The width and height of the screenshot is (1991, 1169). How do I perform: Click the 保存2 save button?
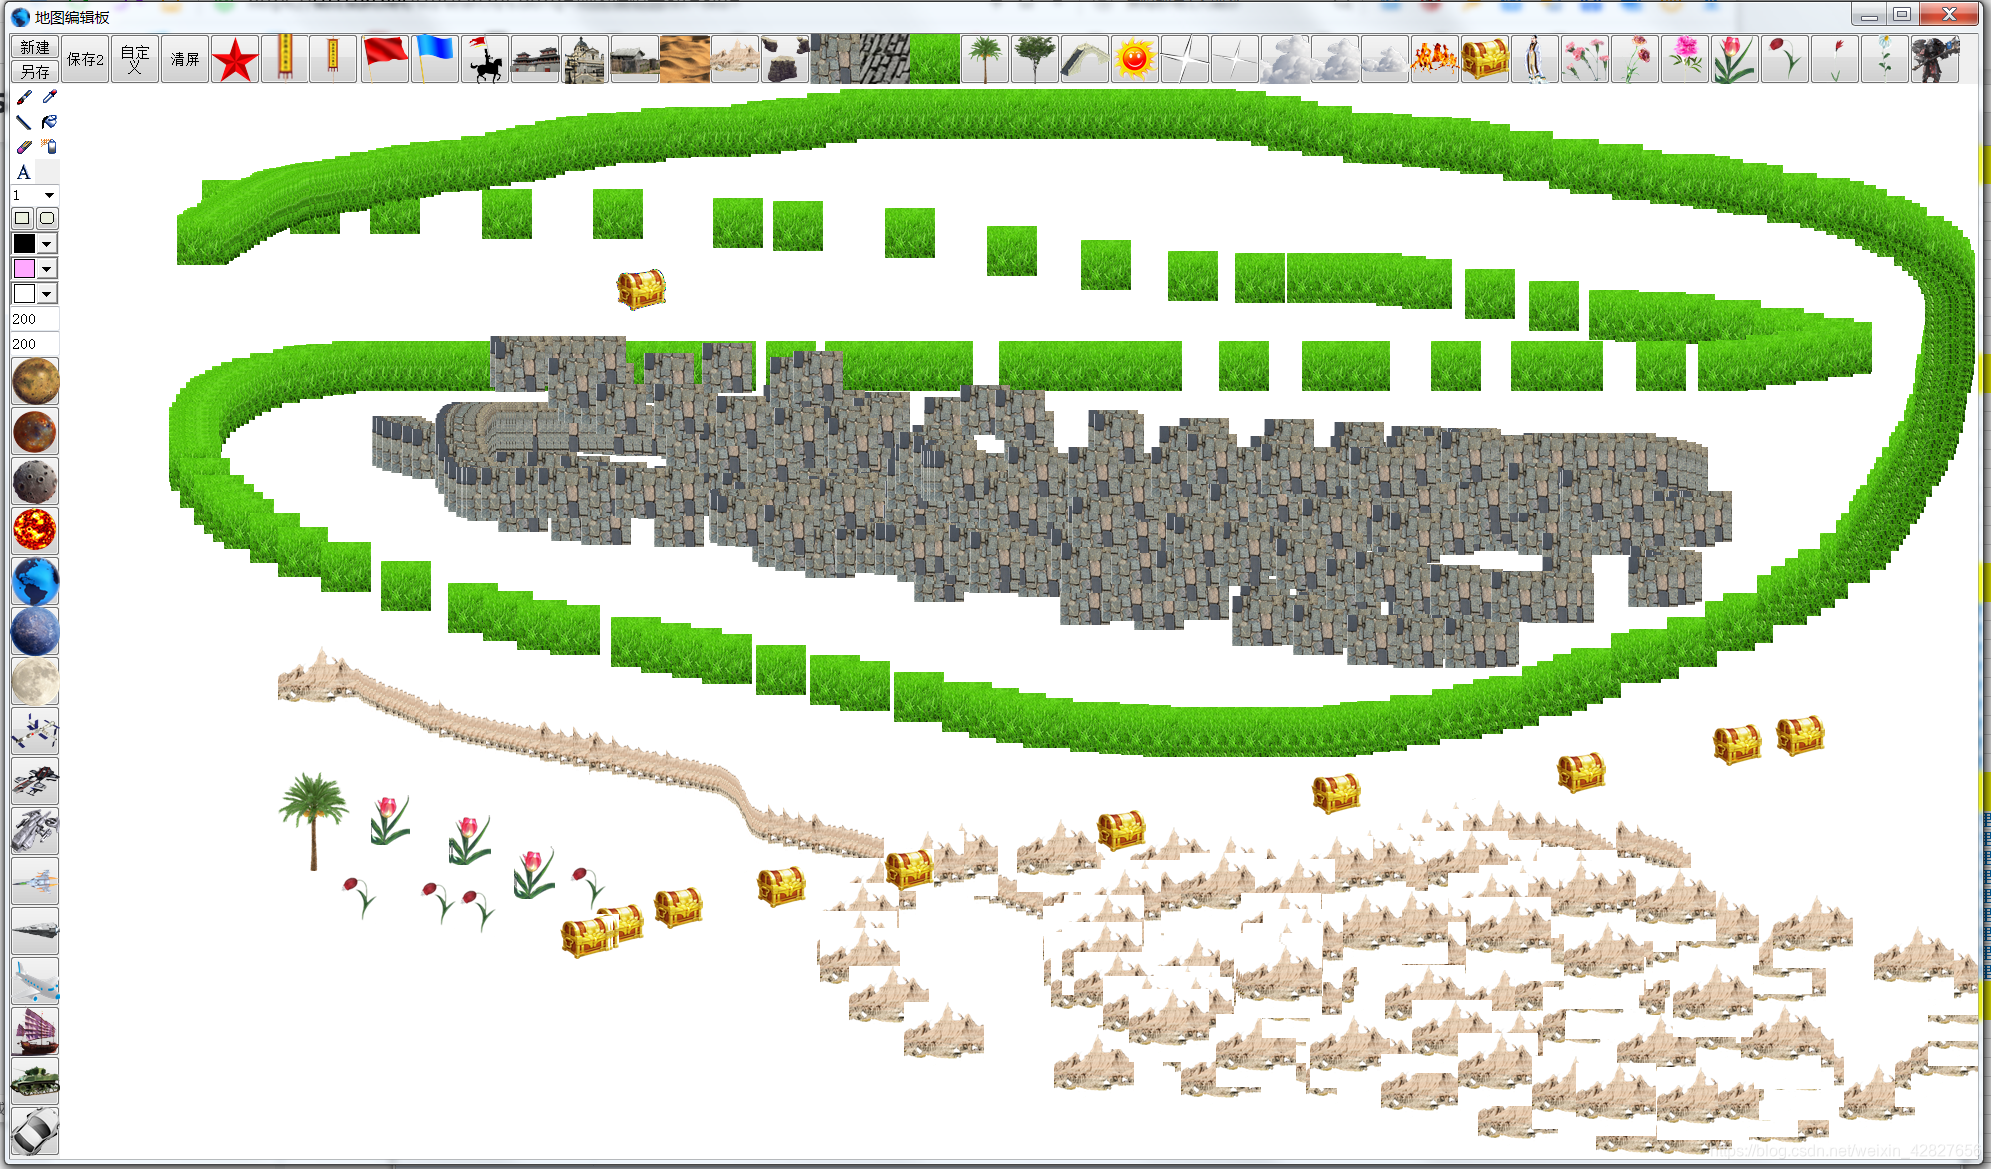(85, 59)
